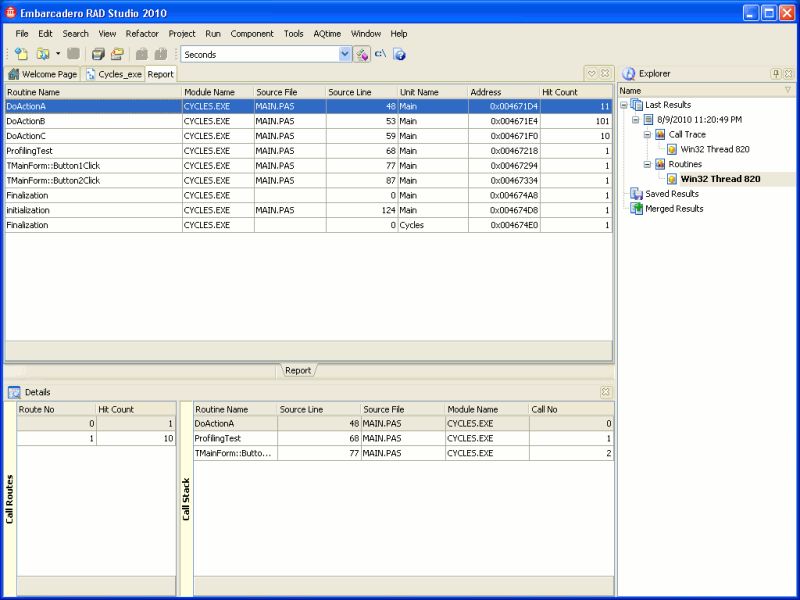
Task: Open the AQtime help icon on the toolbar
Action: 400,55
